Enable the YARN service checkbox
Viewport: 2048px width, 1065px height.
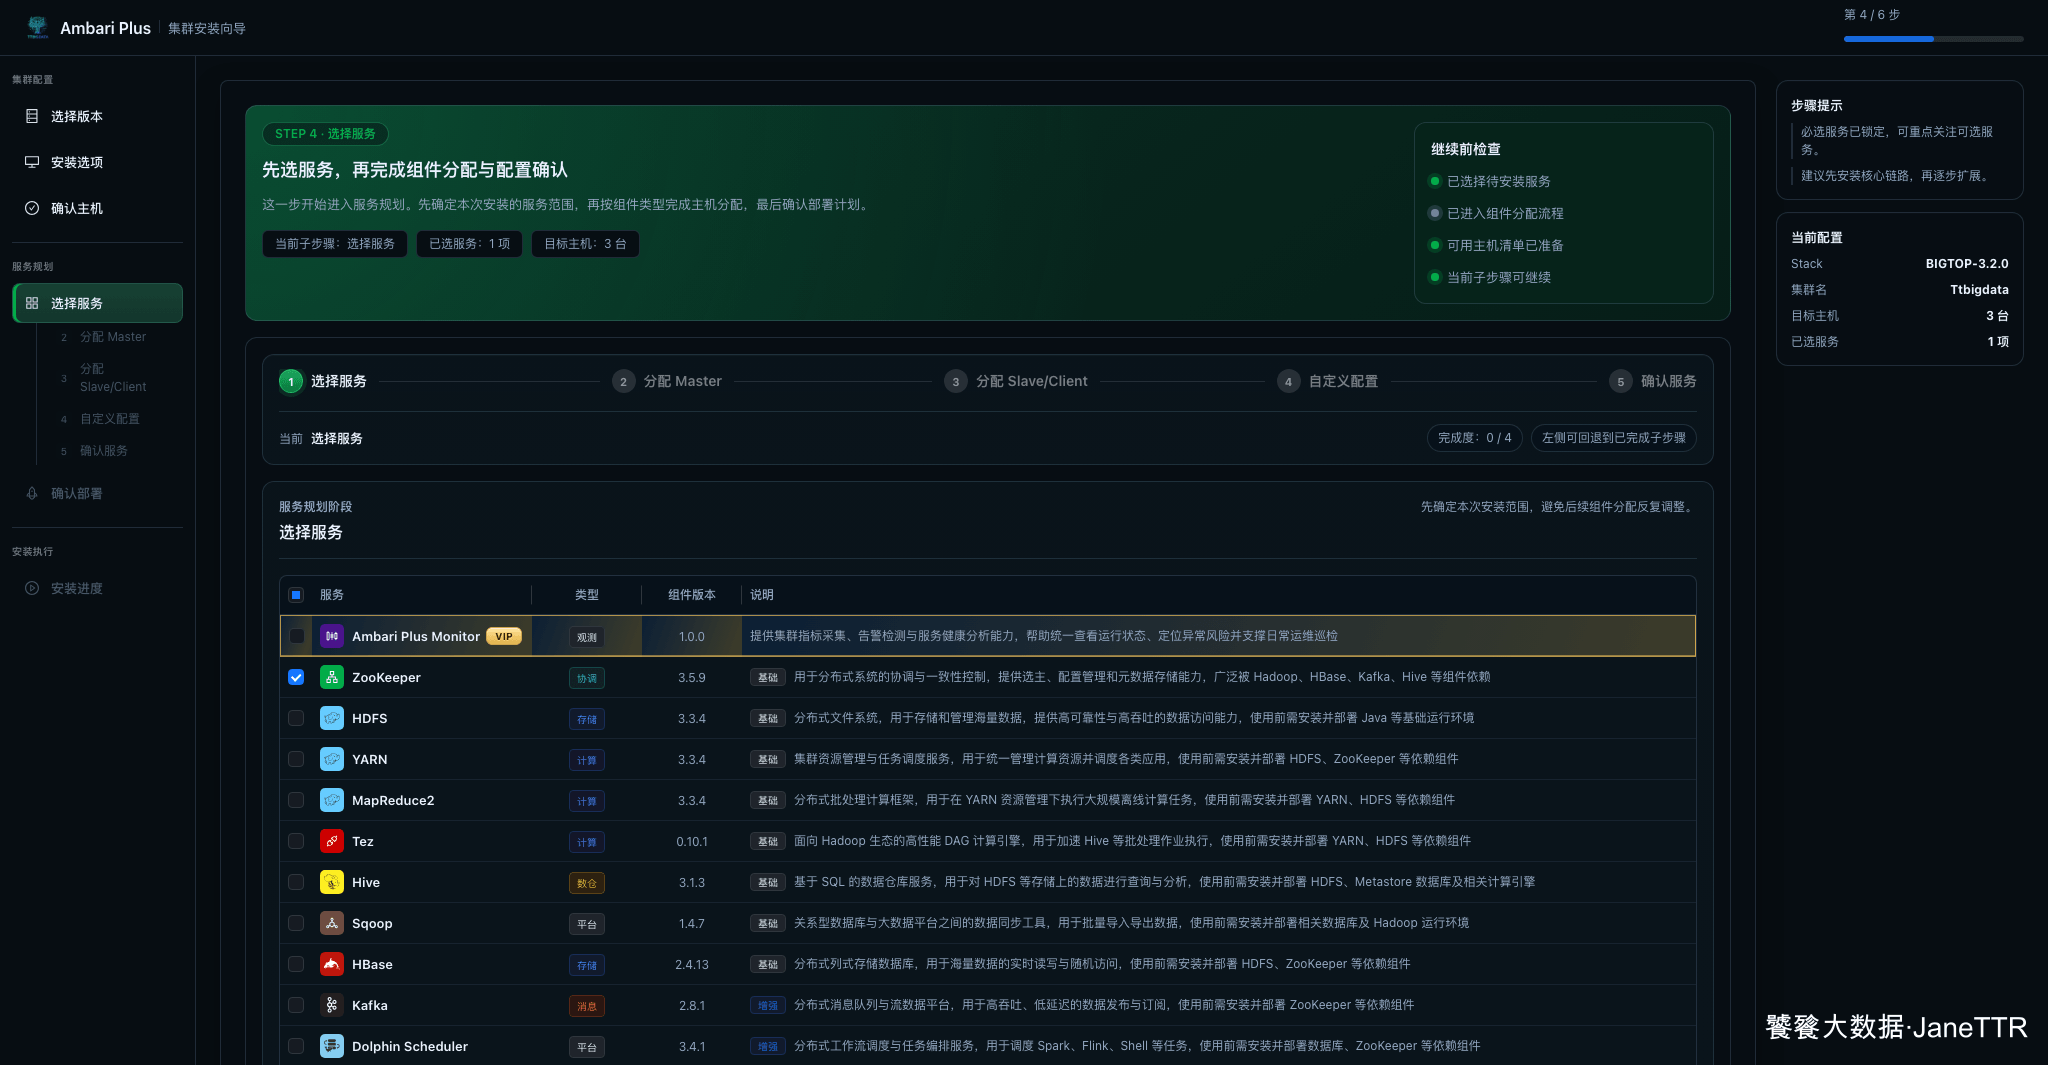pyautogui.click(x=296, y=759)
